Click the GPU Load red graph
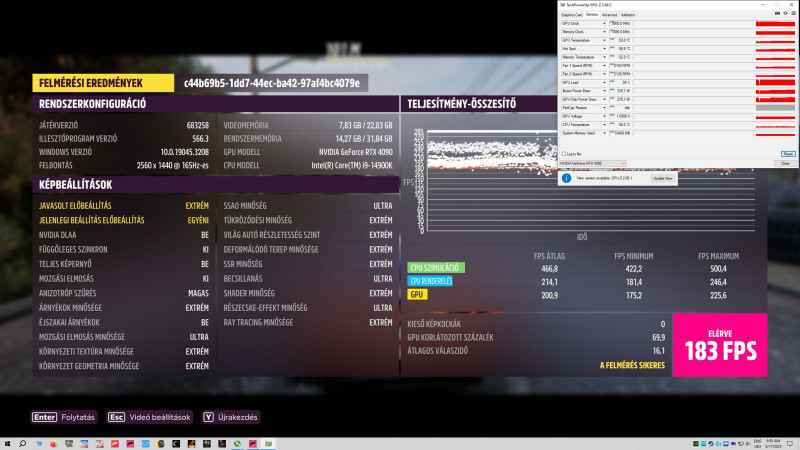The width and height of the screenshot is (800, 450). pyautogui.click(x=776, y=82)
